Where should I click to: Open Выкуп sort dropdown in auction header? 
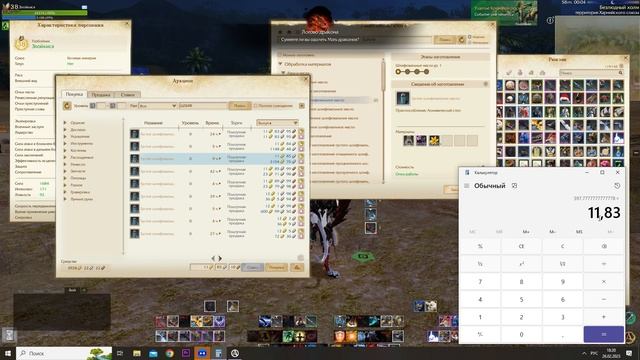(277, 122)
